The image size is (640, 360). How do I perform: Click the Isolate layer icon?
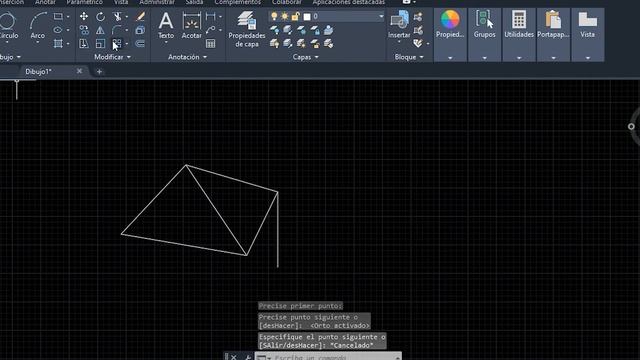pyautogui.click(x=288, y=30)
